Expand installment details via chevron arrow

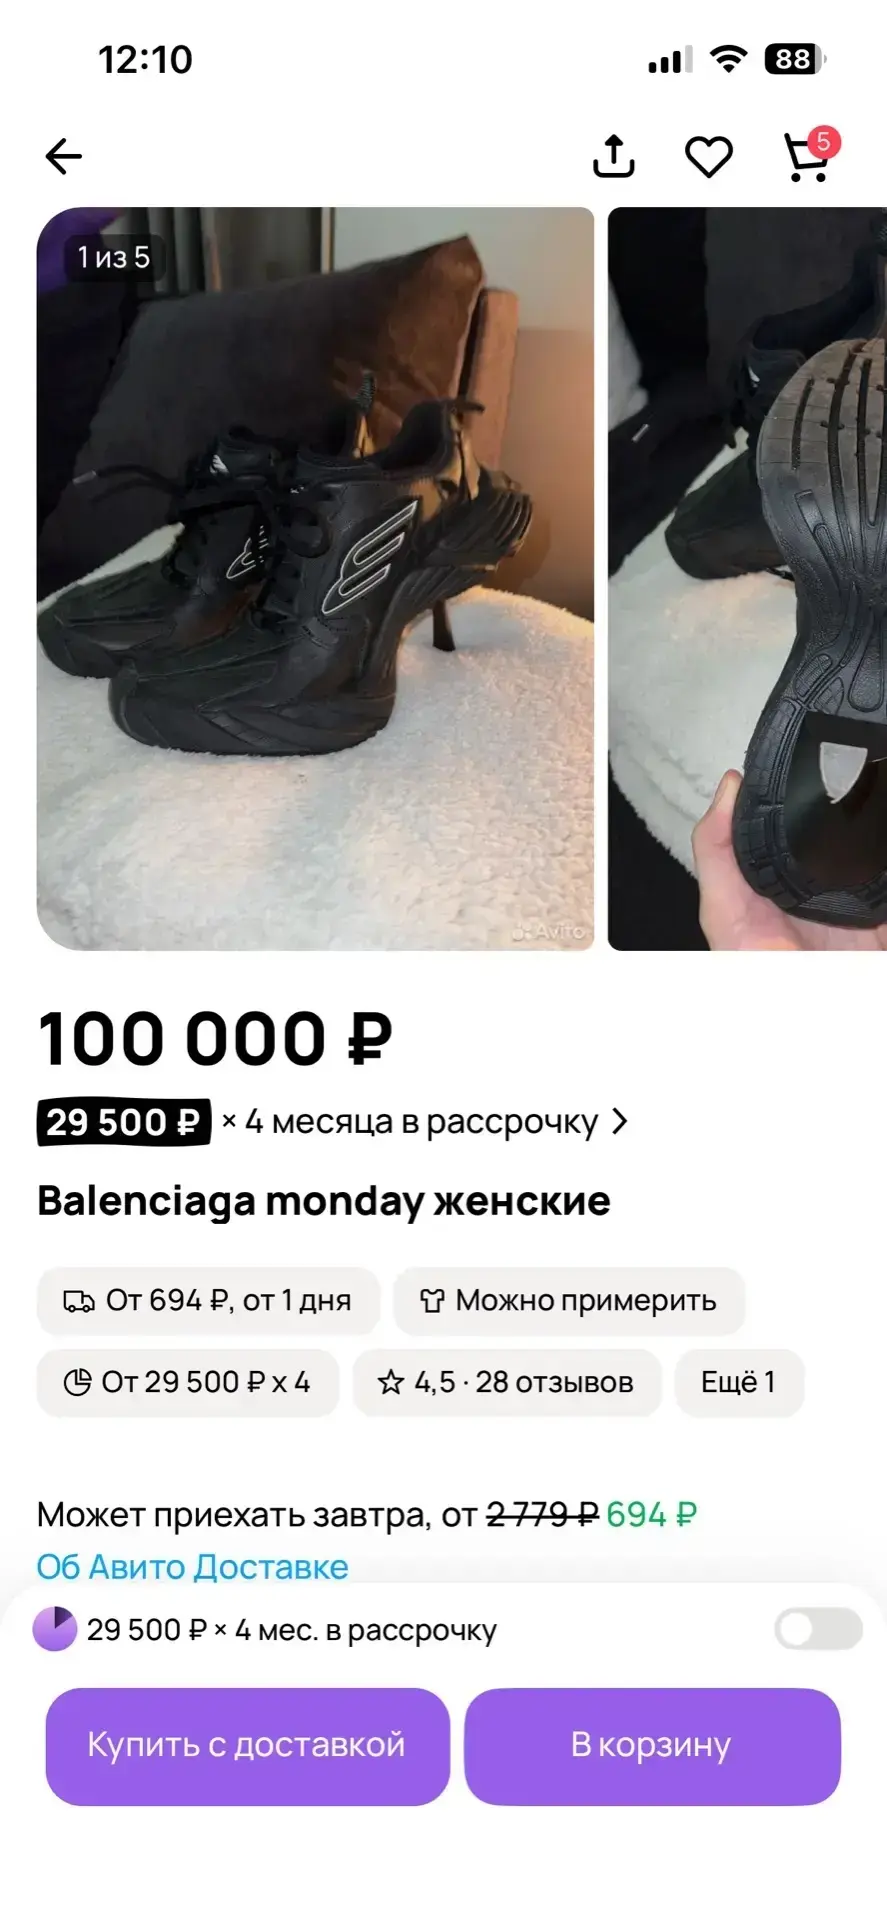pyautogui.click(x=620, y=1122)
